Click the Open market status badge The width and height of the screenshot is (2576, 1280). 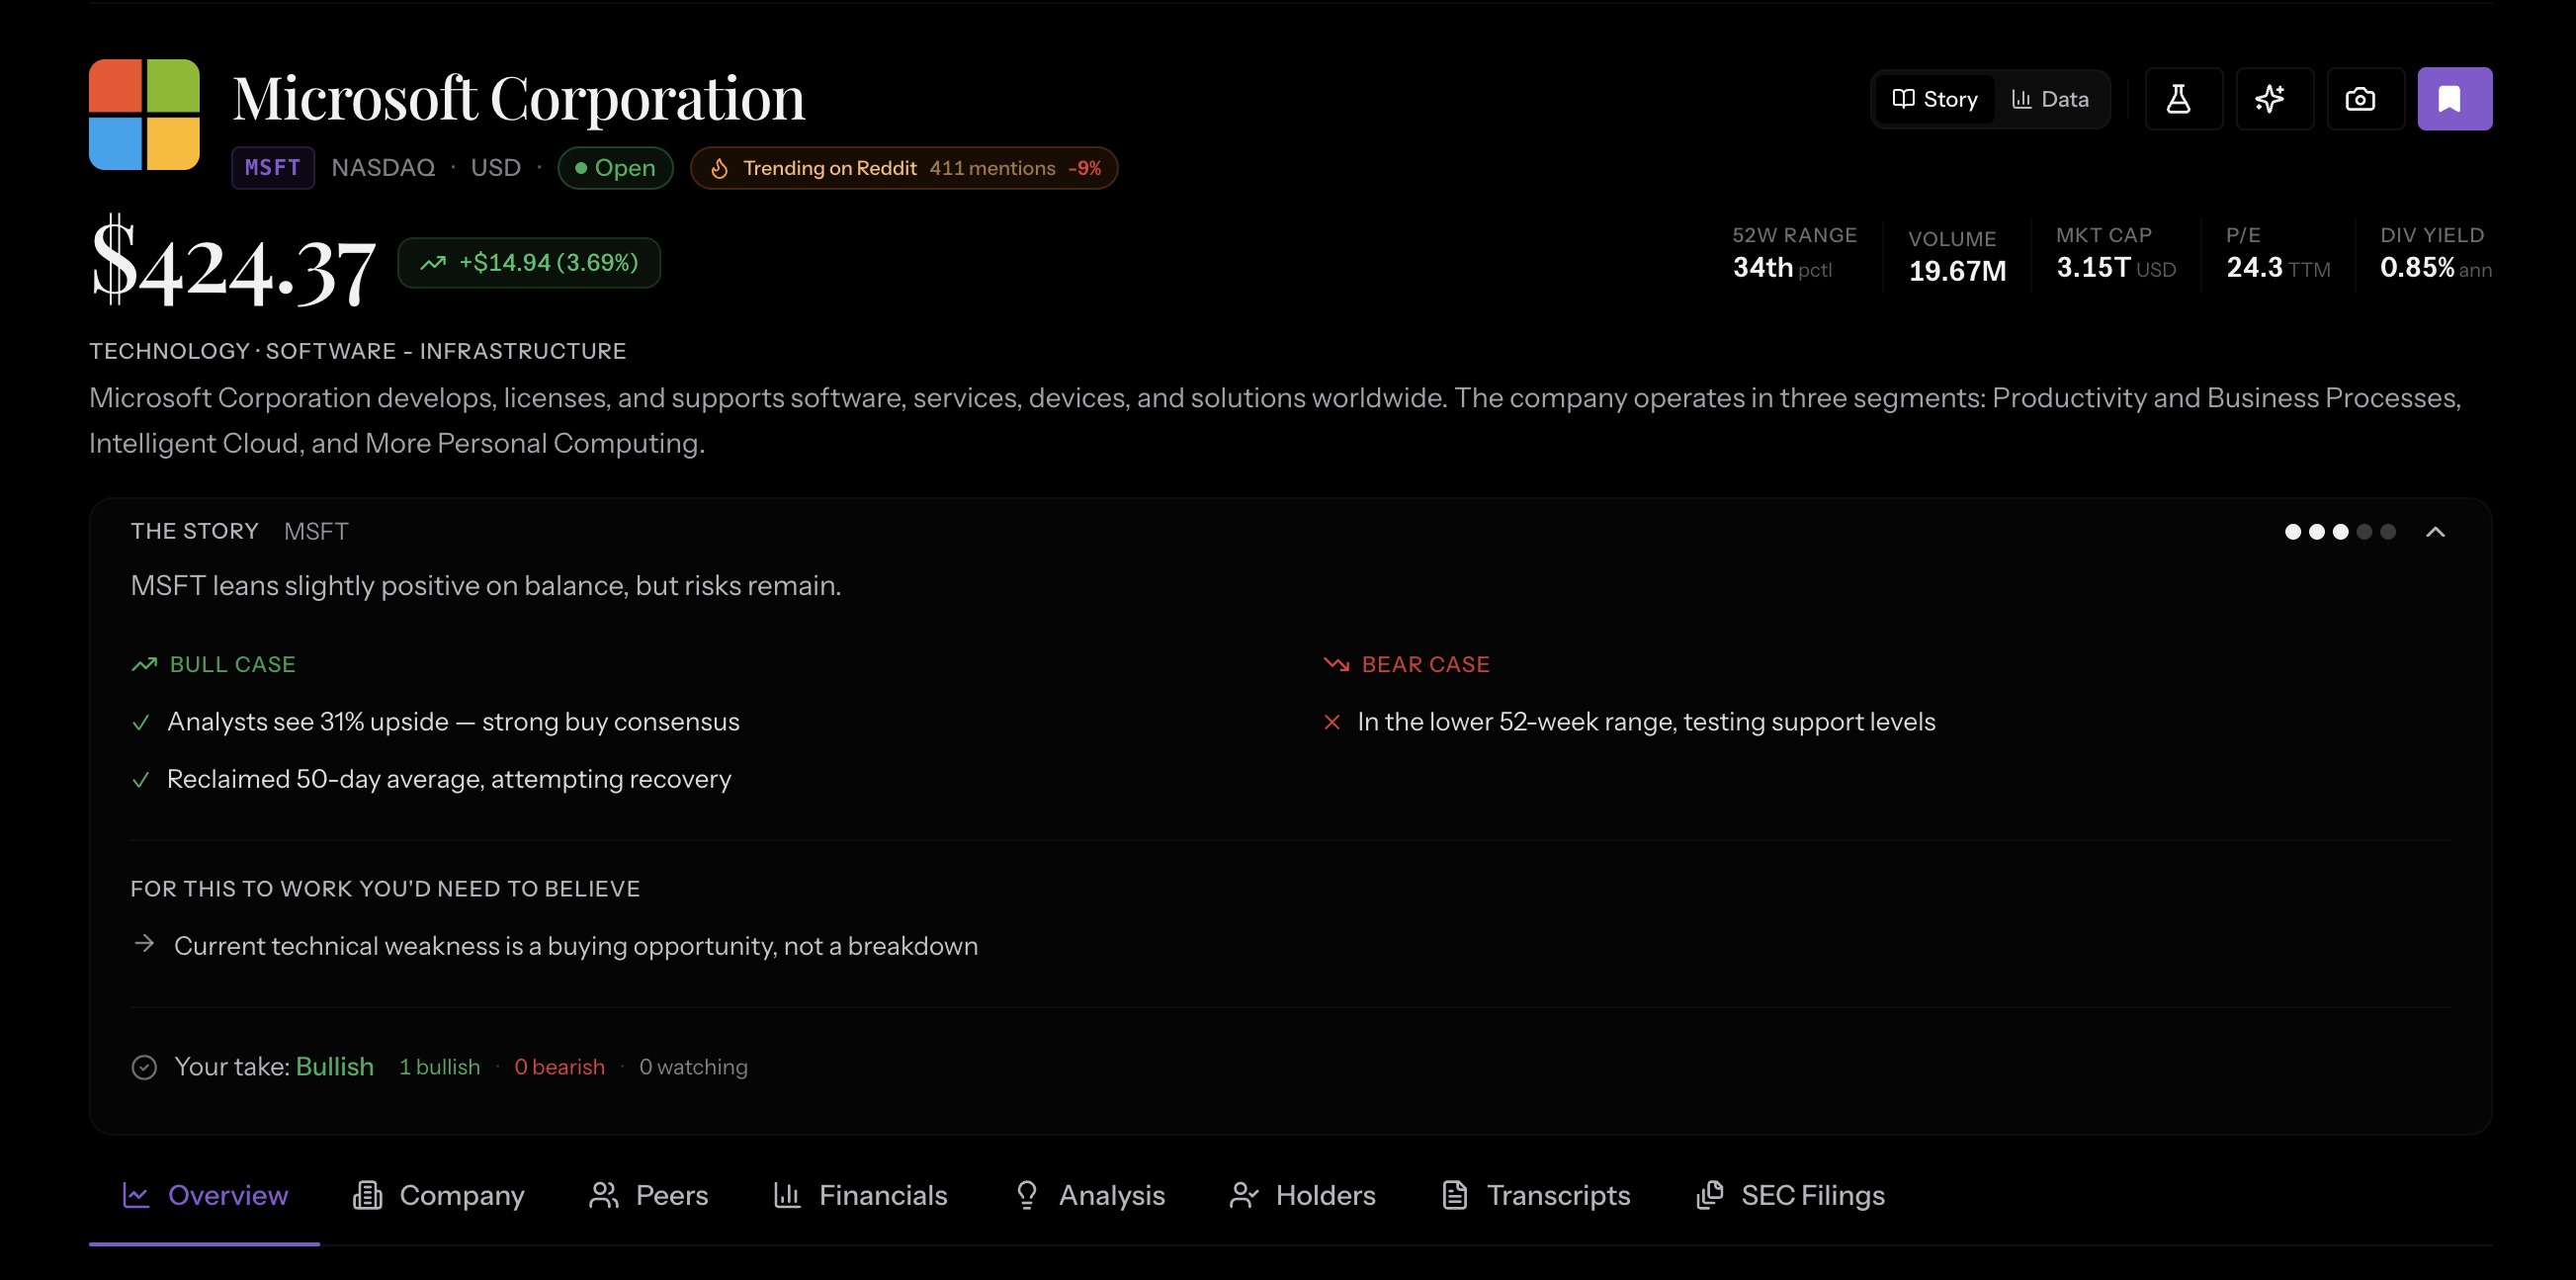[615, 168]
